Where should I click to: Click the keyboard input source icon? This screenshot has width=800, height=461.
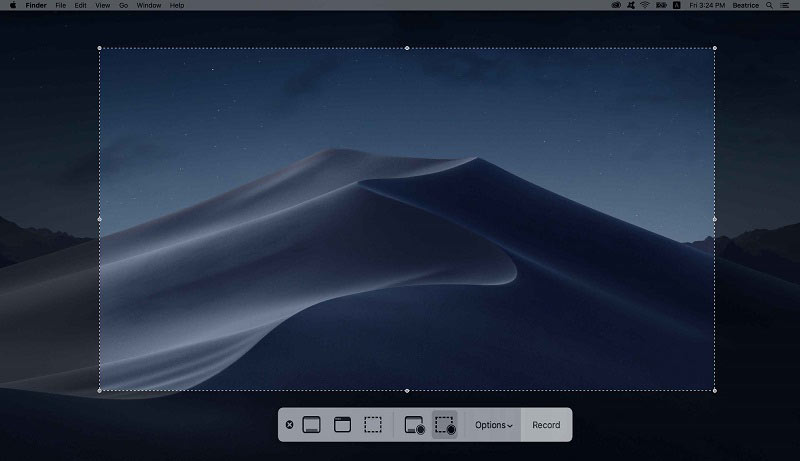coord(677,5)
